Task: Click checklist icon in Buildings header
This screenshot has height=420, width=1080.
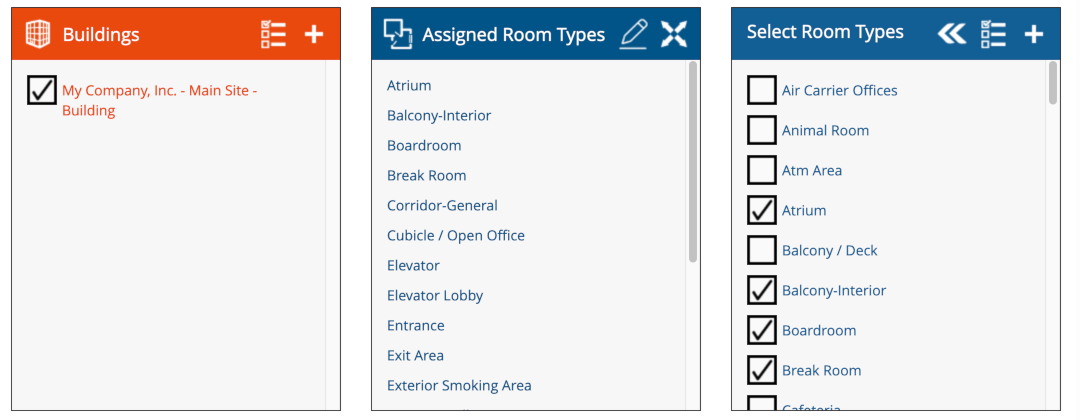Action: point(273,34)
